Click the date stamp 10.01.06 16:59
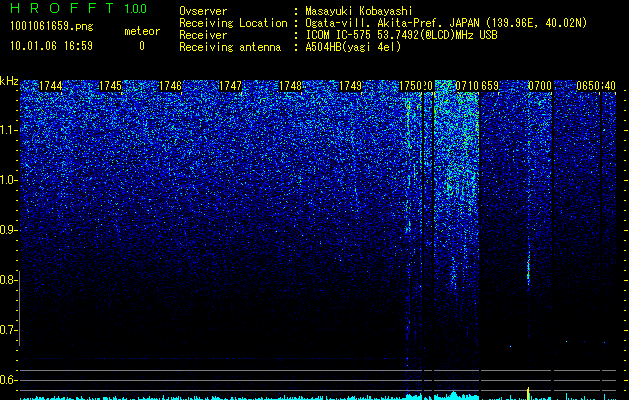This screenshot has height=400, width=629. click(51, 46)
